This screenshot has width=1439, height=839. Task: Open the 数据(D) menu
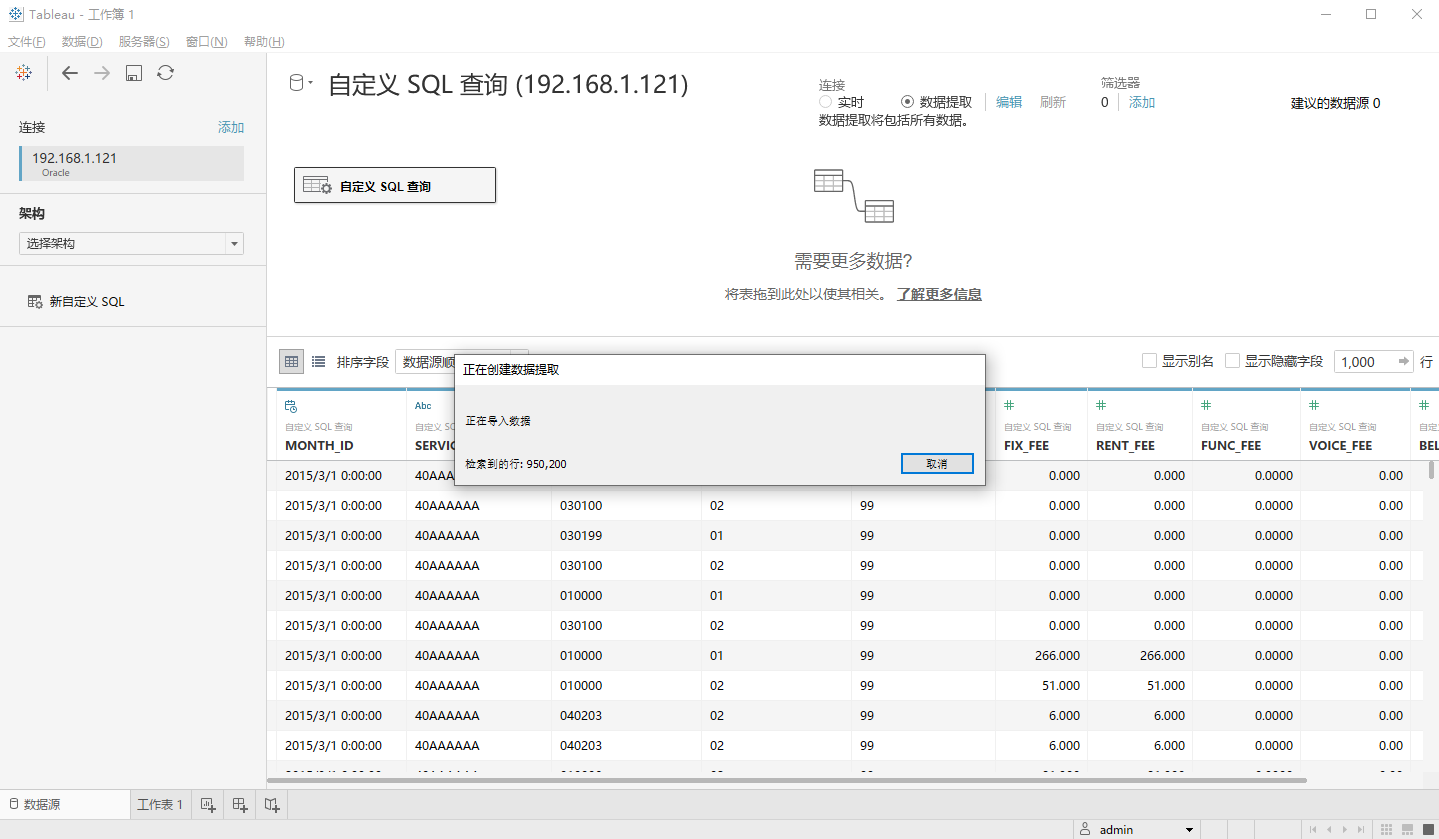(82, 41)
